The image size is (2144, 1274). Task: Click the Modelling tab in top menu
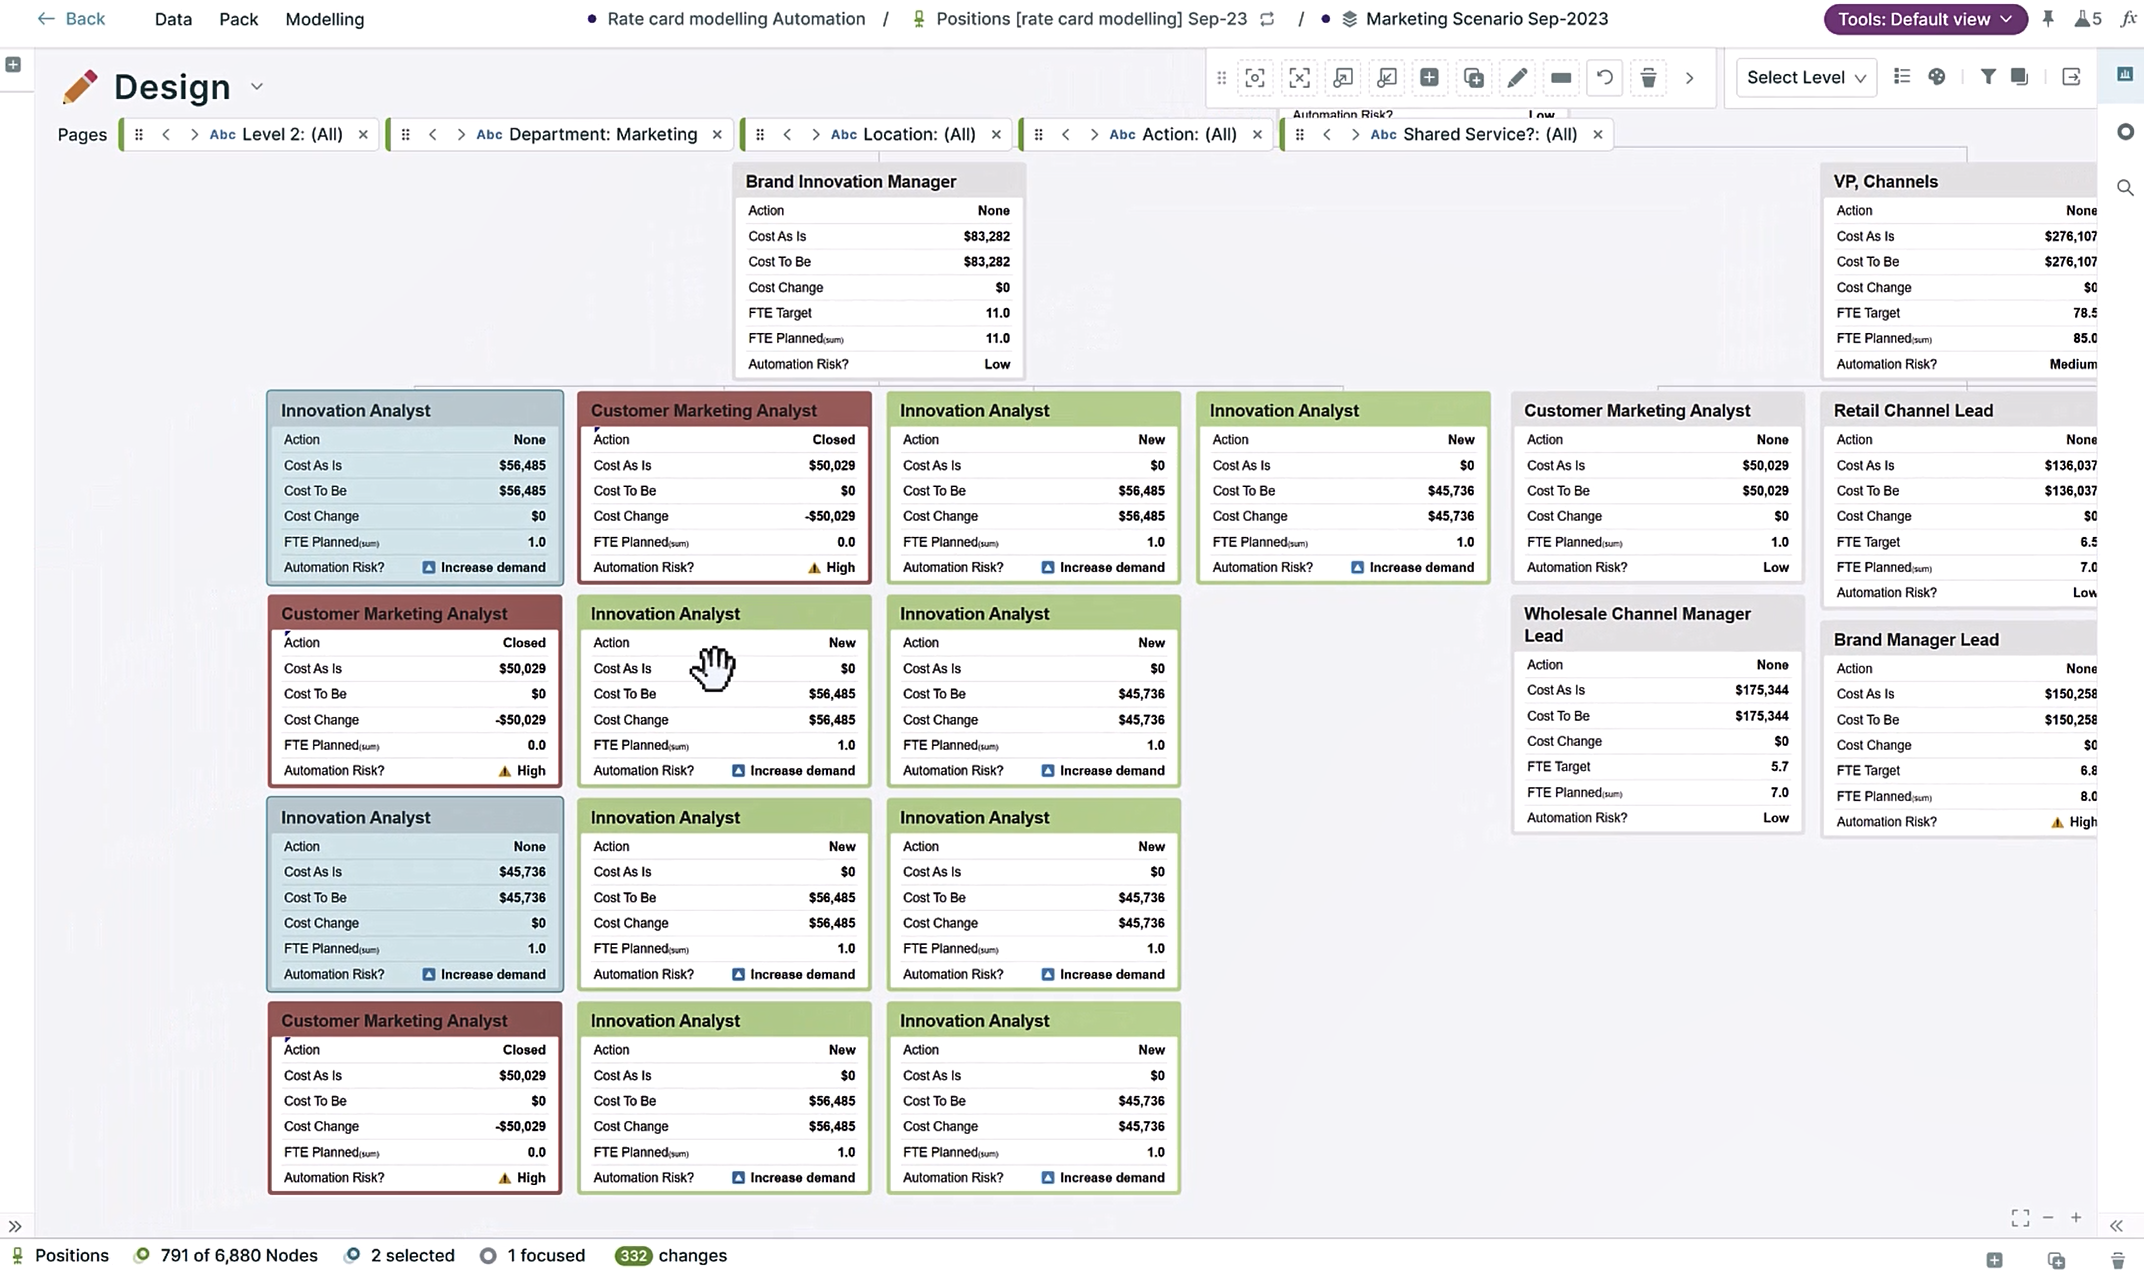pos(324,18)
